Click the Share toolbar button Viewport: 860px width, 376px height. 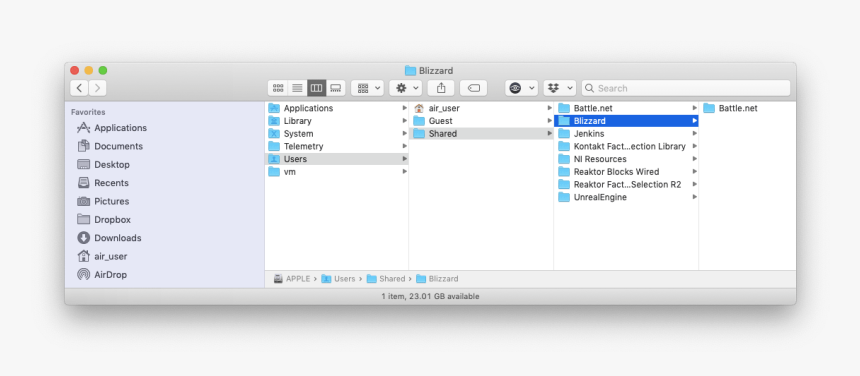click(x=441, y=88)
